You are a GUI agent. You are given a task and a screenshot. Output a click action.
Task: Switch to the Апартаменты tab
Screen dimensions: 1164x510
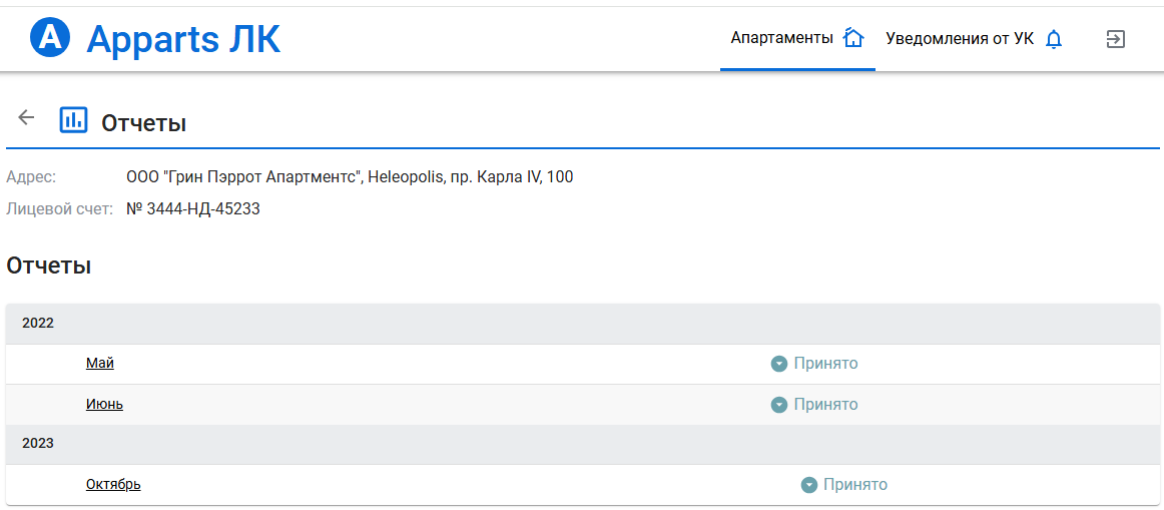point(782,39)
